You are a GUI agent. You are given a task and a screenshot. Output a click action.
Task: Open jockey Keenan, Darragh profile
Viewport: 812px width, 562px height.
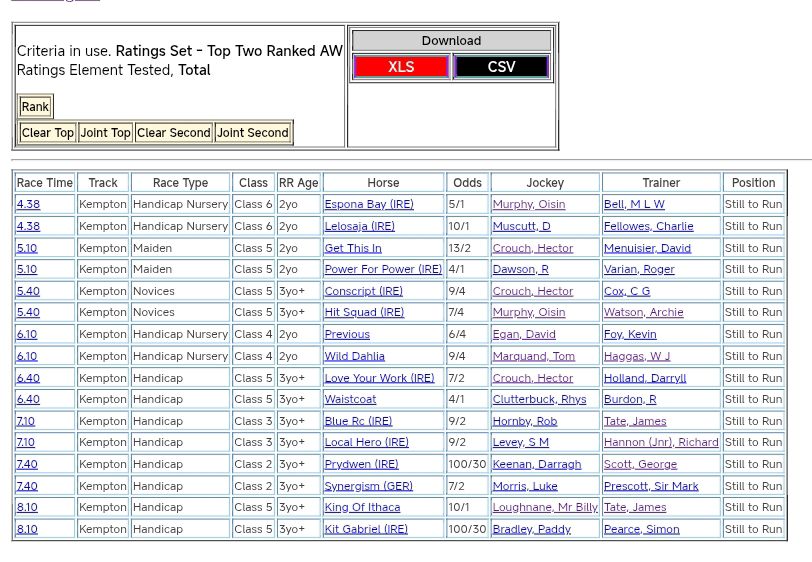click(x=536, y=465)
